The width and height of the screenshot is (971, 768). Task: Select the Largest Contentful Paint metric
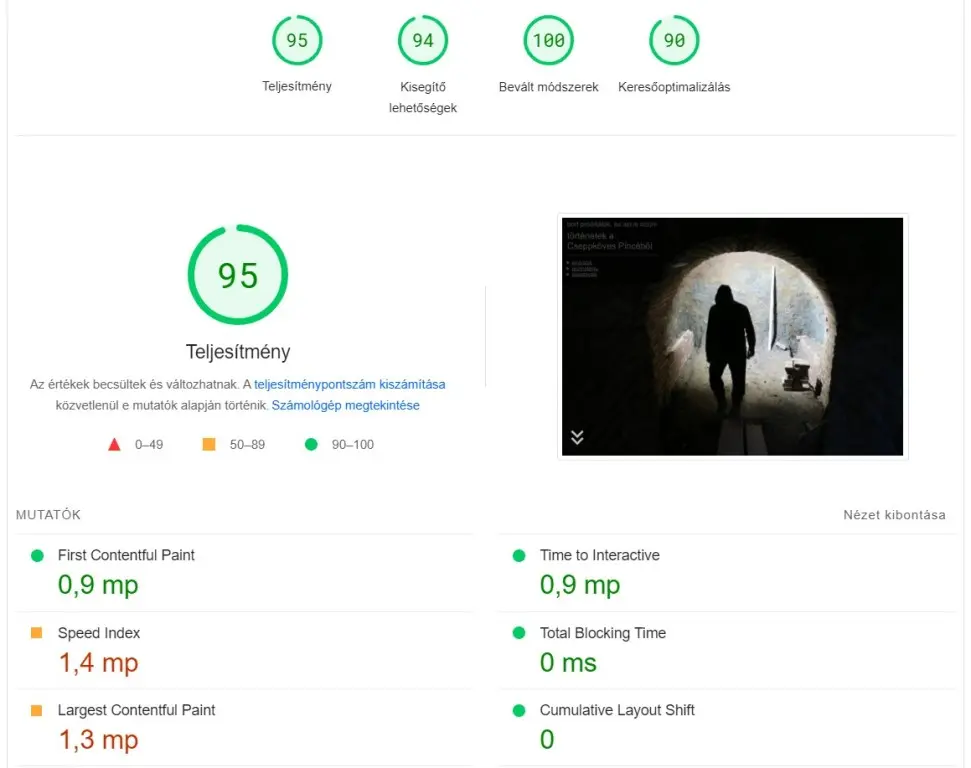pos(136,710)
